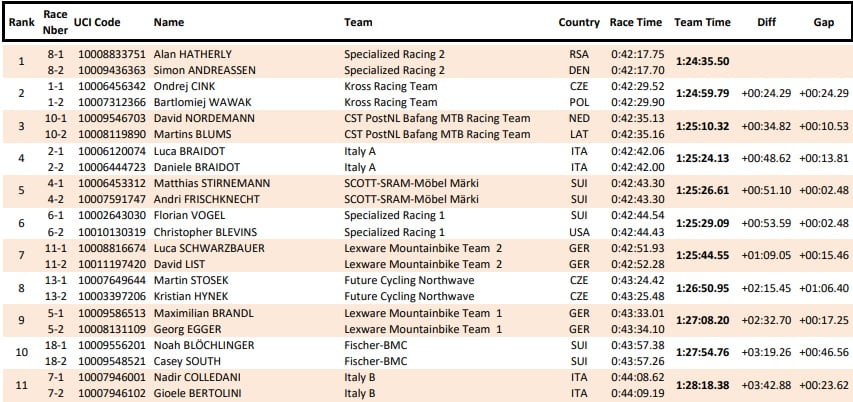The height and width of the screenshot is (402, 853).
Task: Select the Gap column header
Action: click(x=823, y=22)
